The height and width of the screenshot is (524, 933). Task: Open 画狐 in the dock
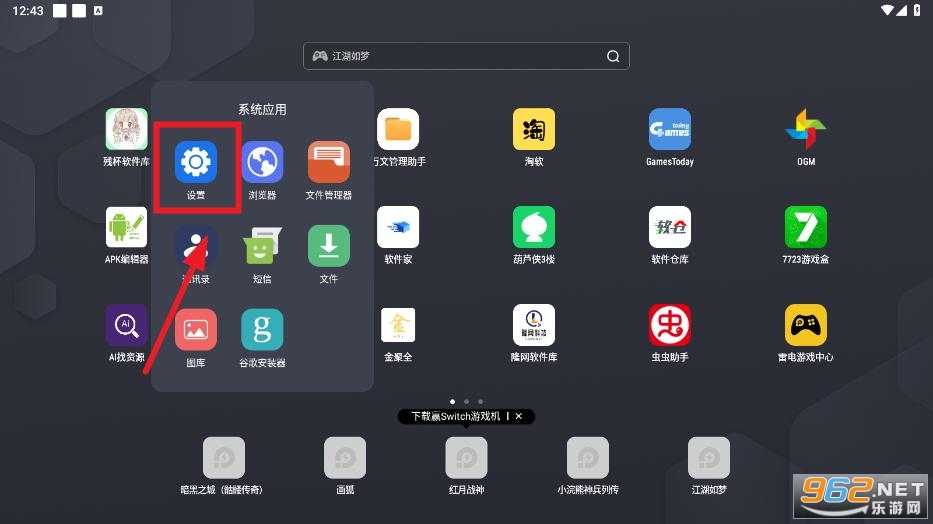pyautogui.click(x=345, y=458)
